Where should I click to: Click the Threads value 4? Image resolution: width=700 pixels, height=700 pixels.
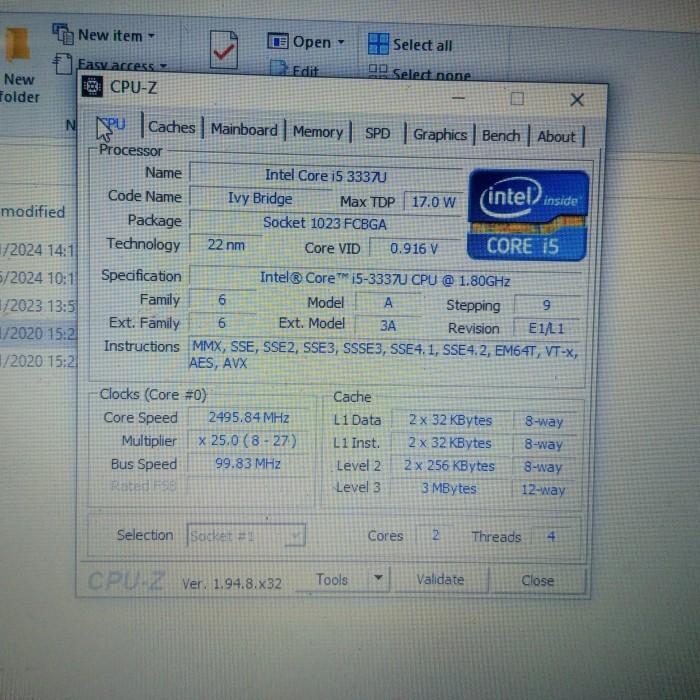(551, 536)
